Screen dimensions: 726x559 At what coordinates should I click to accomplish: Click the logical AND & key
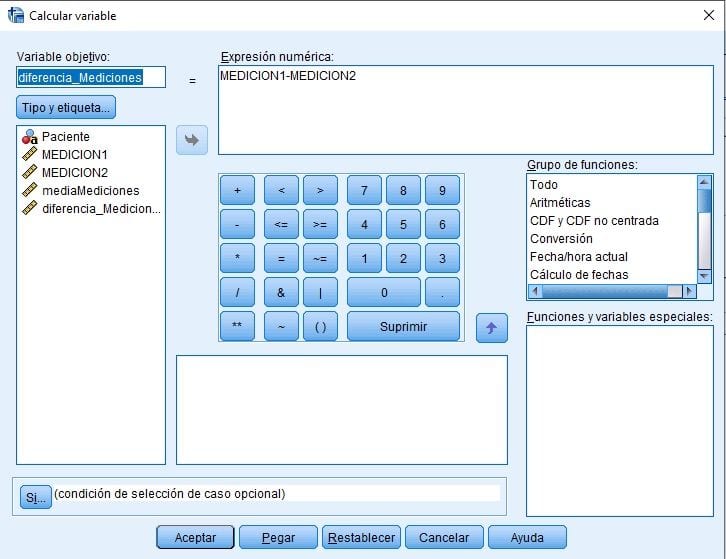click(281, 293)
